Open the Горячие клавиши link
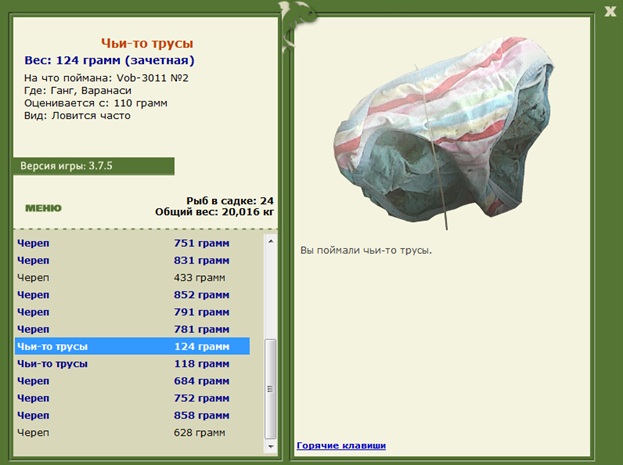The image size is (623, 465). [341, 446]
